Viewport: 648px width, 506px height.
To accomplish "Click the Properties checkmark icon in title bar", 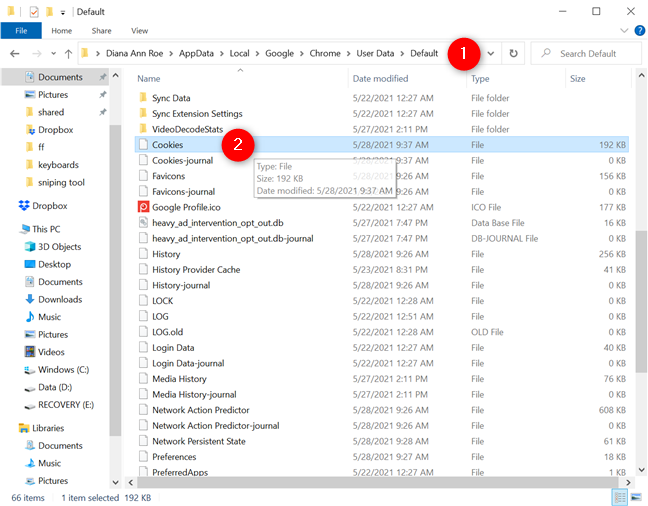I will [x=32, y=11].
